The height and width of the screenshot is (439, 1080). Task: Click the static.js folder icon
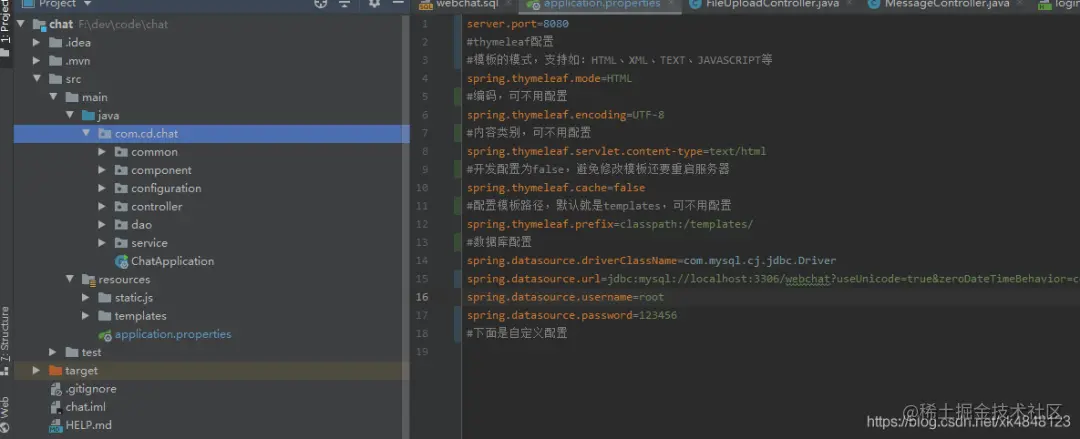pos(105,298)
